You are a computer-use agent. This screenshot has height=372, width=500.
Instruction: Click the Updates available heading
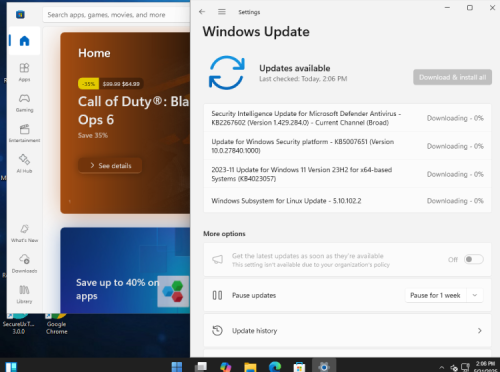point(295,68)
